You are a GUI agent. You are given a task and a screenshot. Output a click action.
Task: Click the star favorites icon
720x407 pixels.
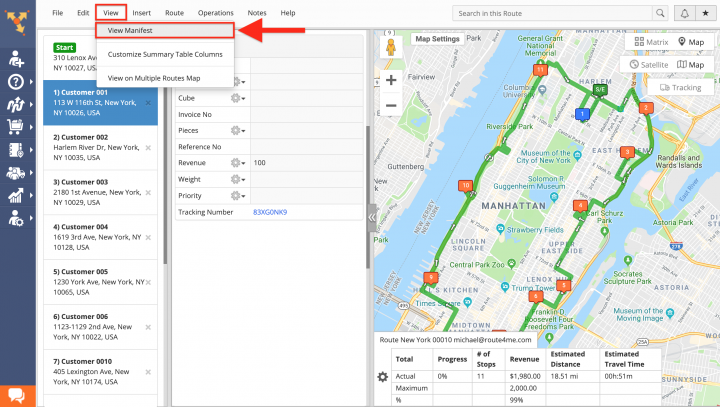(705, 13)
